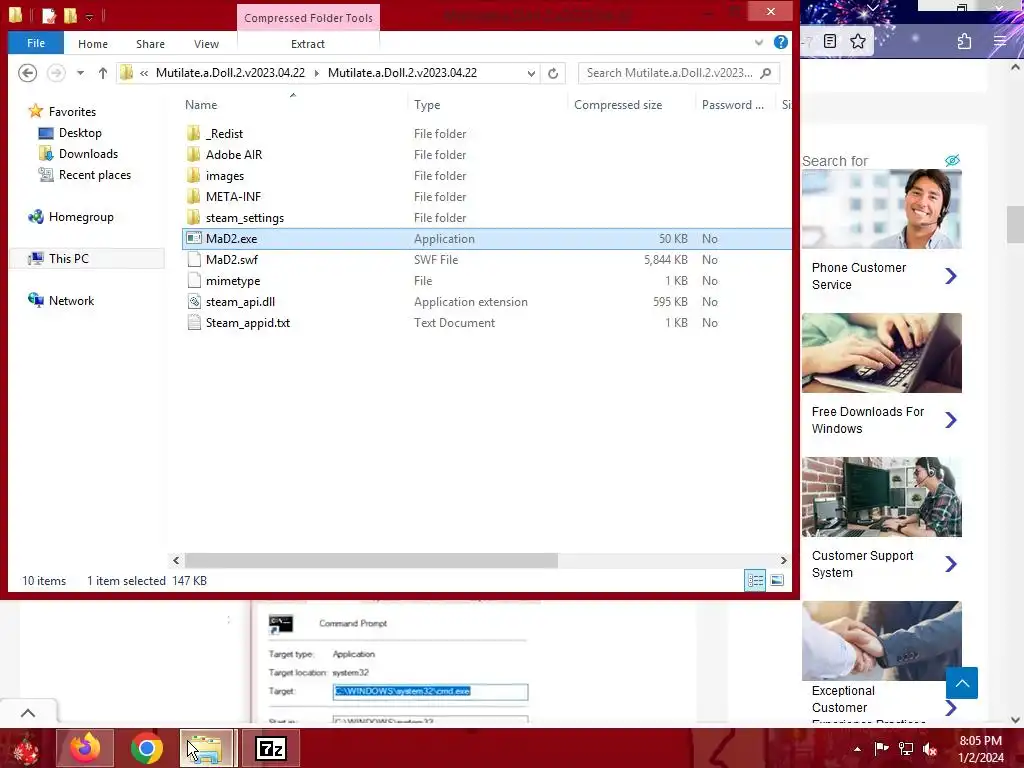Click horizontal scrollbar thumb

tap(371, 560)
